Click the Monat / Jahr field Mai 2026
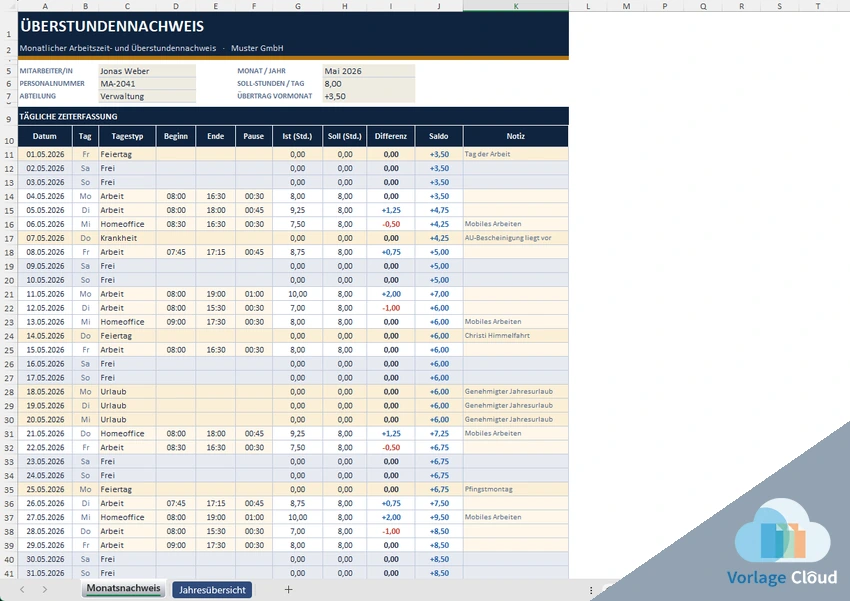 click(369, 71)
